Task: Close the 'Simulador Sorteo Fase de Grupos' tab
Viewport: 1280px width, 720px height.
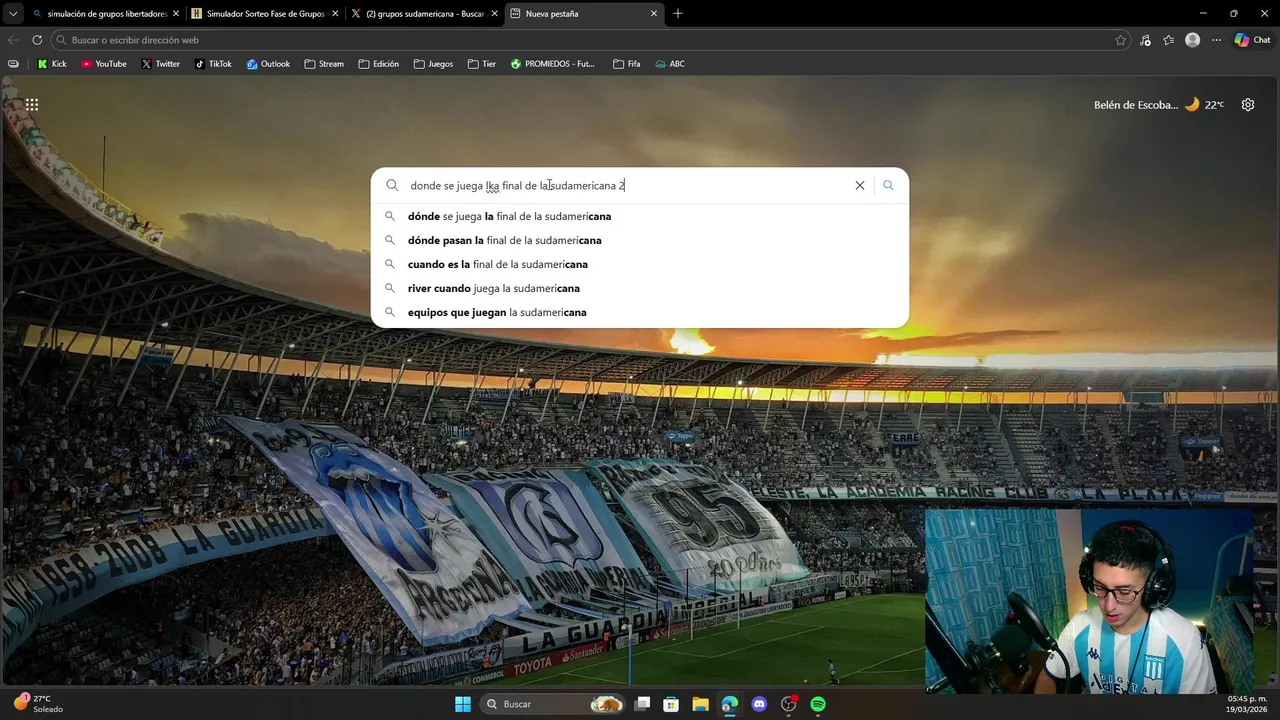Action: [335, 14]
